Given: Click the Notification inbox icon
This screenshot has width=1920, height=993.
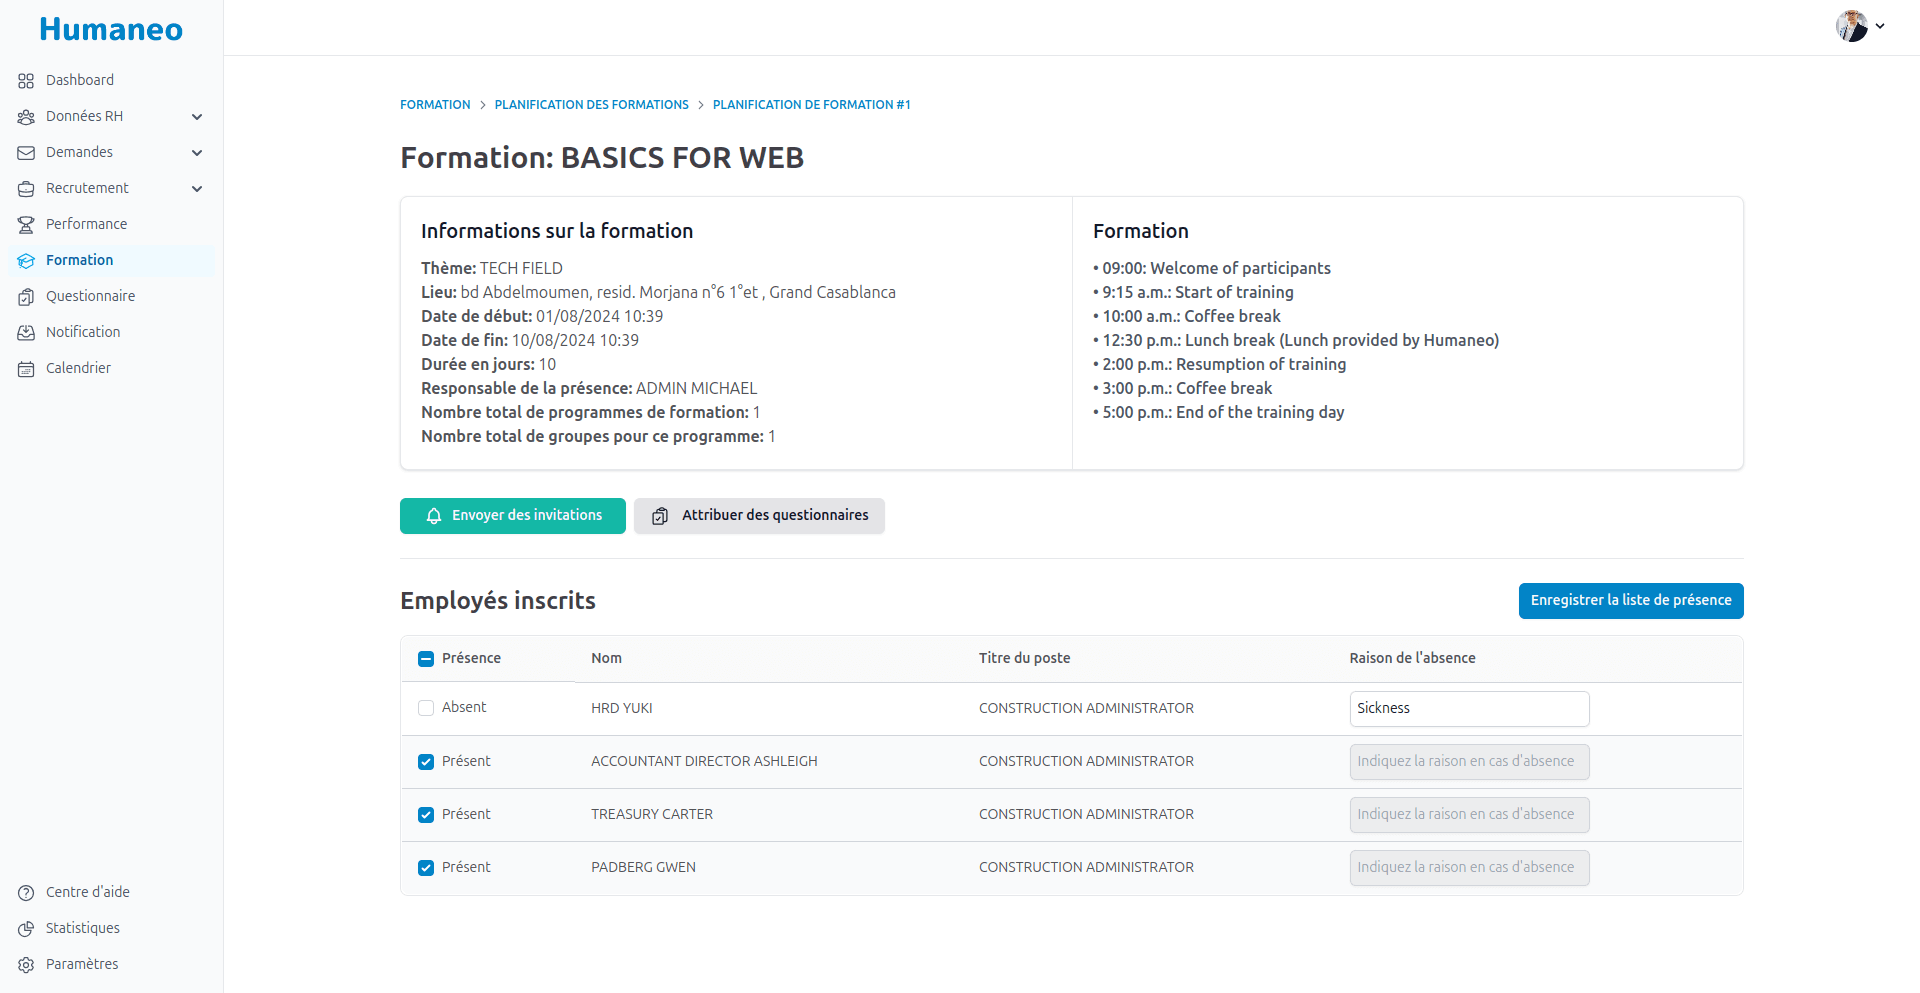Looking at the screenshot, I should (26, 333).
